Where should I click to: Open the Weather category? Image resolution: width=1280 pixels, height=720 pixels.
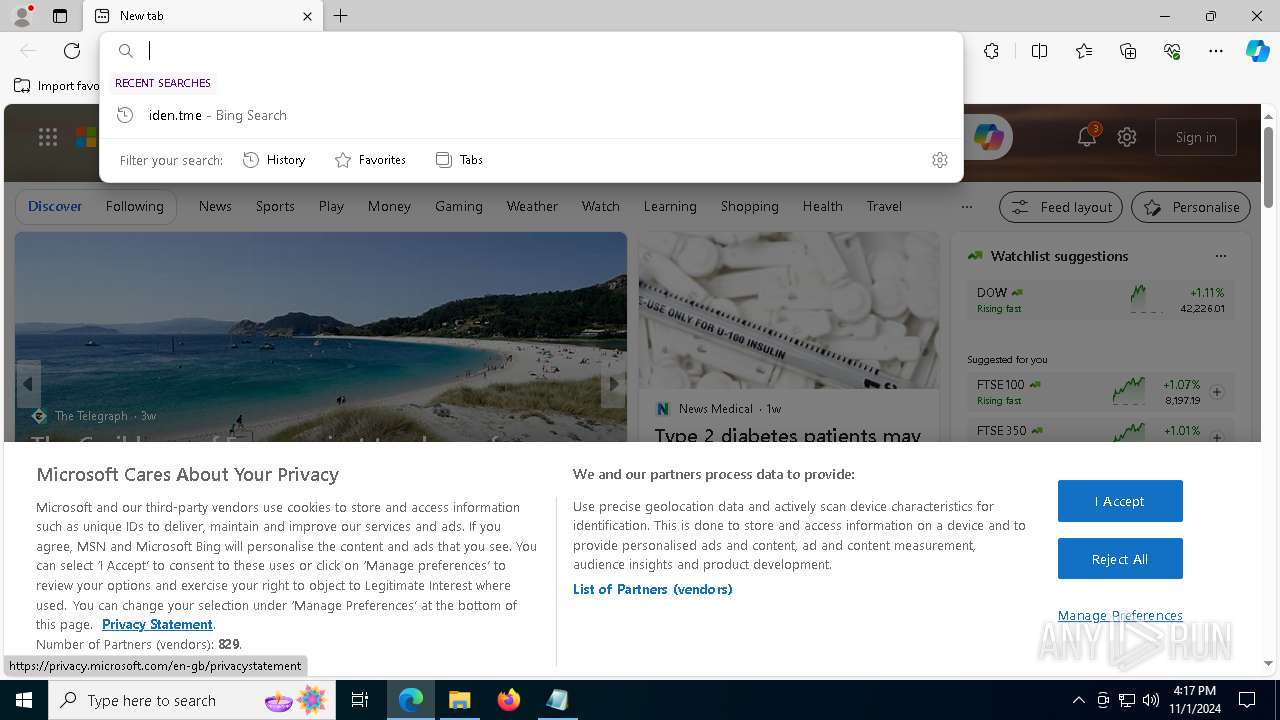point(532,206)
